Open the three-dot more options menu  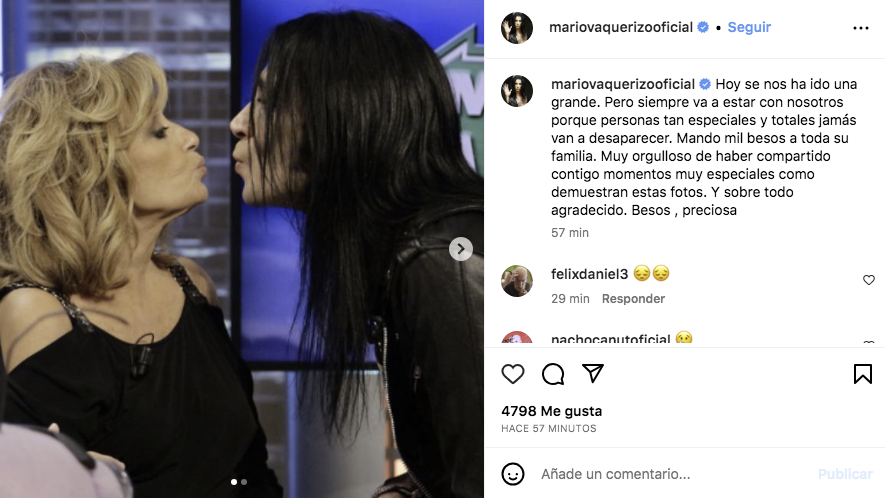pyautogui.click(x=861, y=28)
